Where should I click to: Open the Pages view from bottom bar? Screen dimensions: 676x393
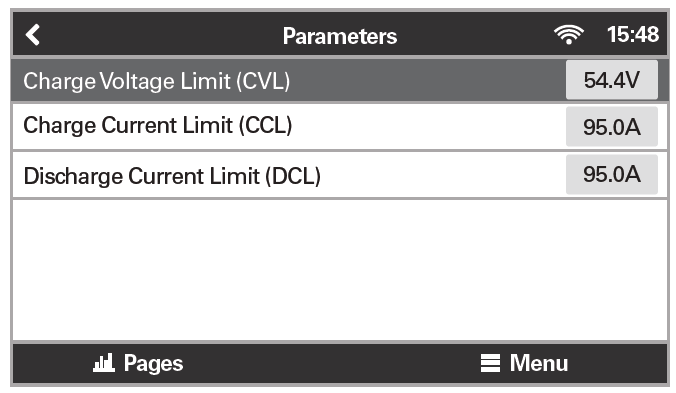tap(138, 363)
